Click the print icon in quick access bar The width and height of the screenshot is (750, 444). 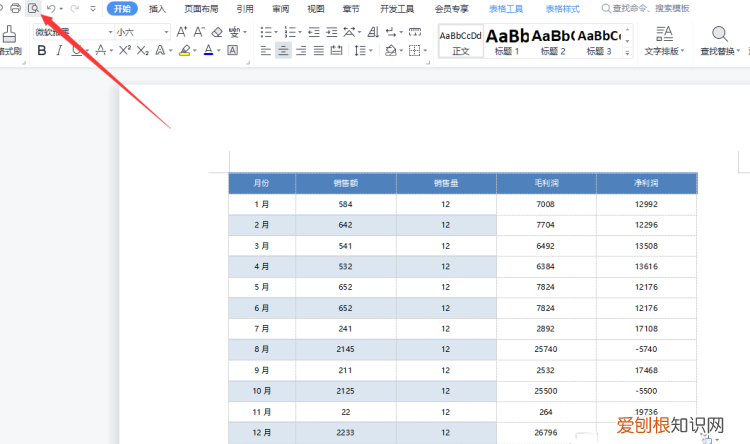click(15, 8)
